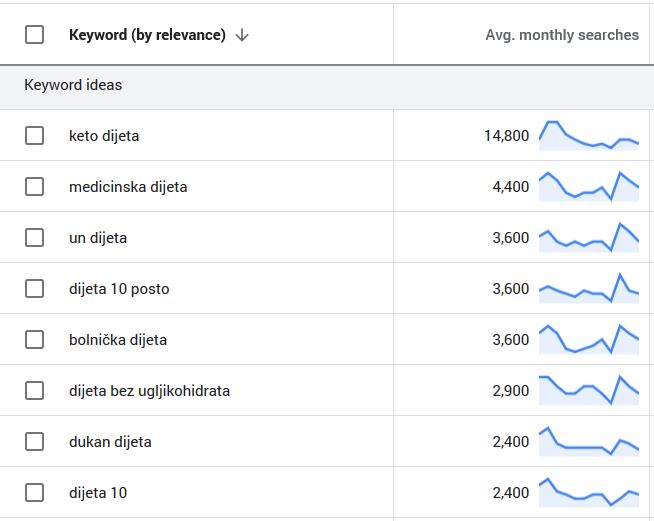This screenshot has width=654, height=521.
Task: Click the sort arrow beside Keyword header
Action: [242, 35]
